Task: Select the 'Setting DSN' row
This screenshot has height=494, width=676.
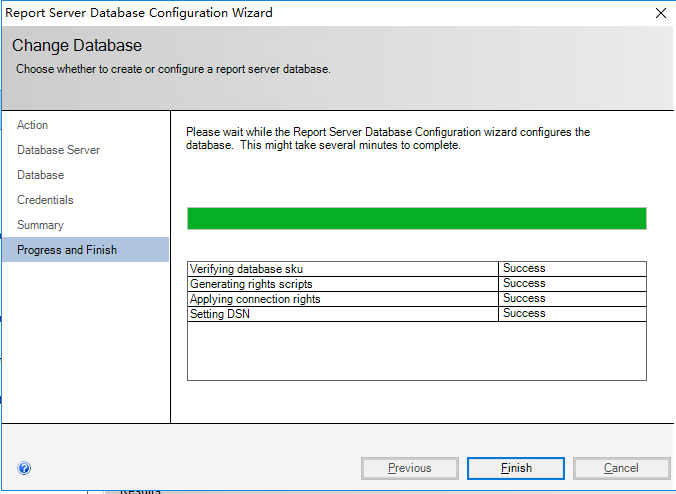Action: [x=416, y=314]
